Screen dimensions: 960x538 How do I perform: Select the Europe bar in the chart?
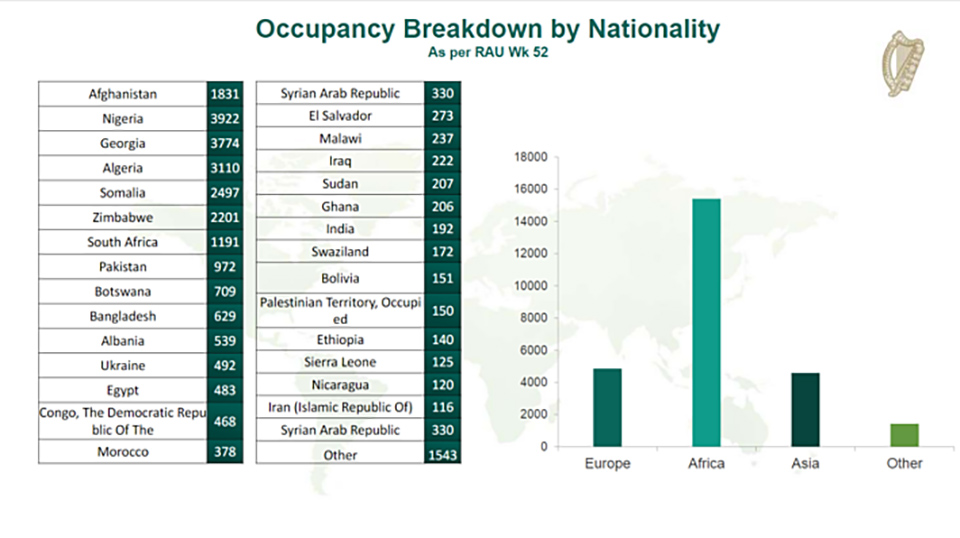[606, 407]
